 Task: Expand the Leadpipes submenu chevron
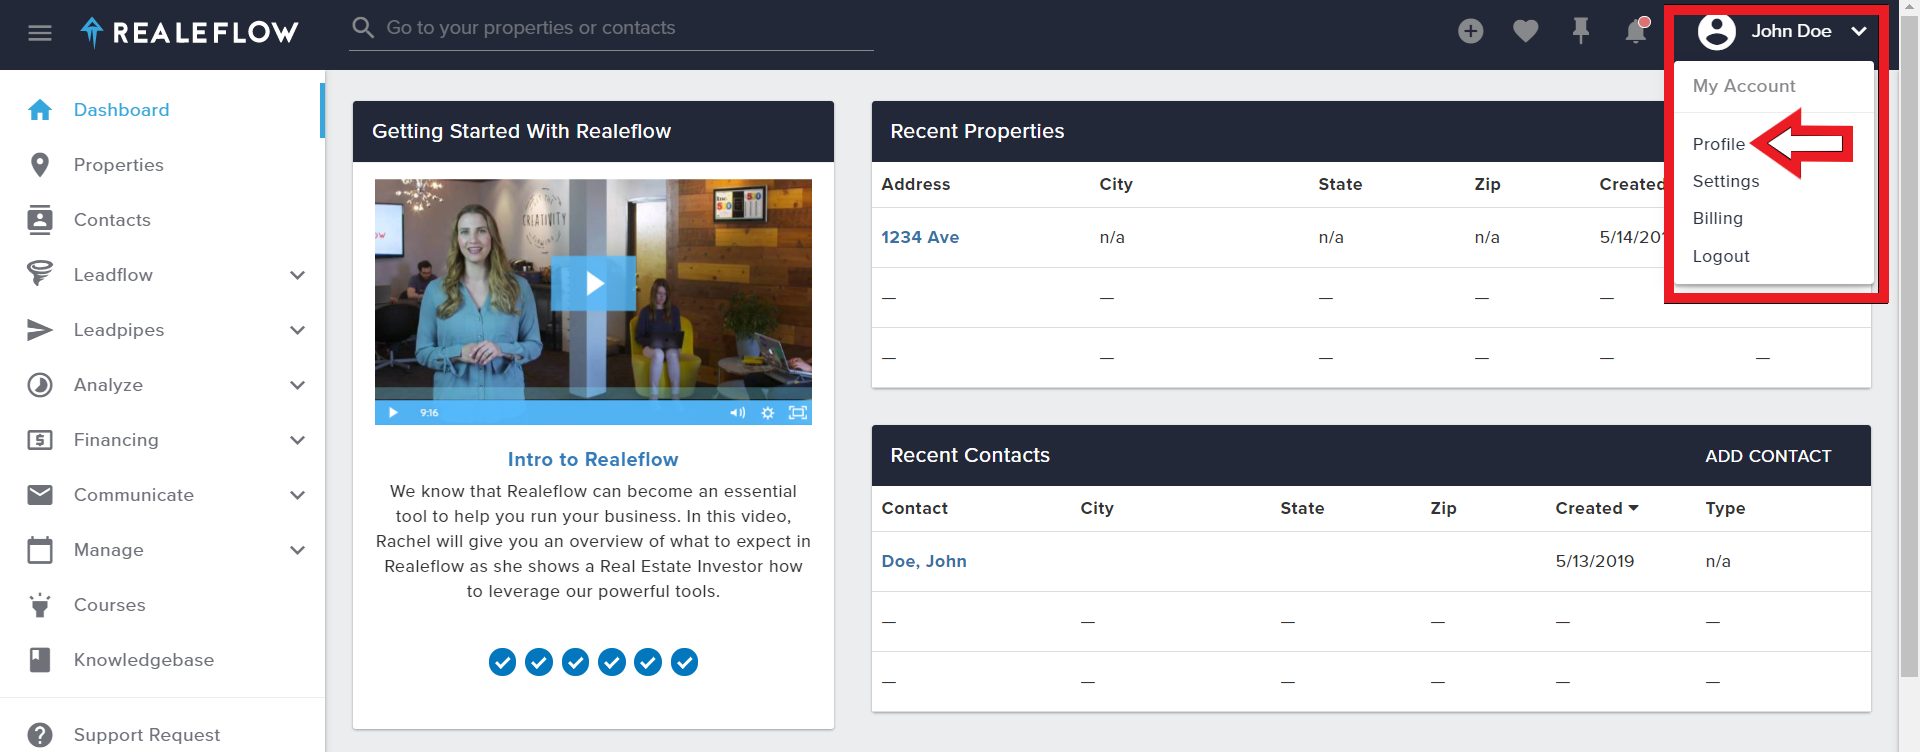(x=297, y=330)
